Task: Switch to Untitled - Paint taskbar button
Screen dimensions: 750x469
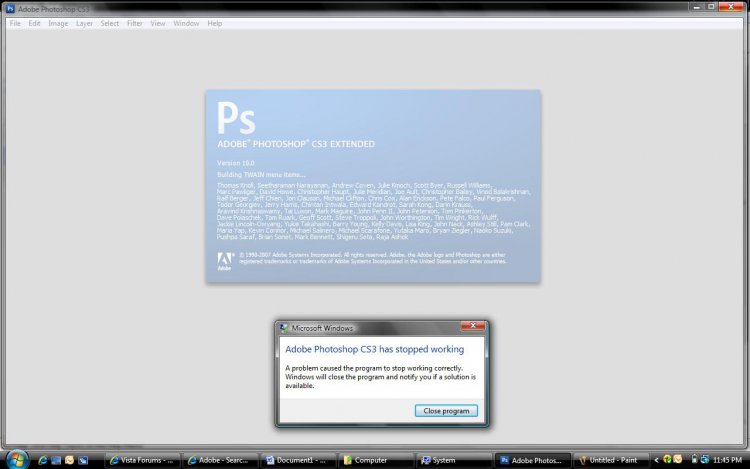Action: 610,460
